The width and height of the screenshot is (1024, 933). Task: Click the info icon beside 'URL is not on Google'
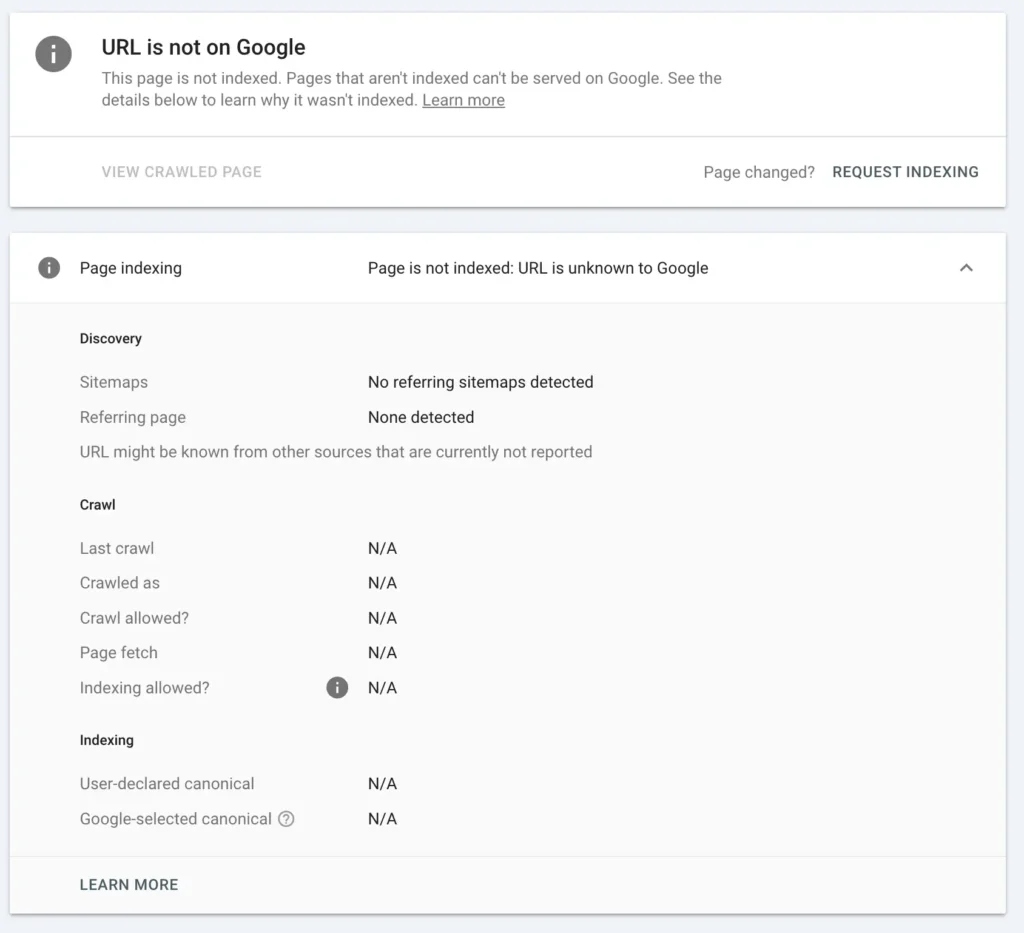pos(53,54)
